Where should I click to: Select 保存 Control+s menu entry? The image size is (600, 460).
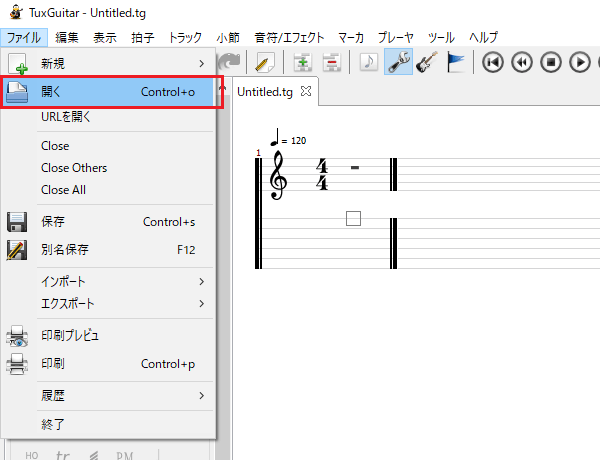pyautogui.click(x=108, y=222)
